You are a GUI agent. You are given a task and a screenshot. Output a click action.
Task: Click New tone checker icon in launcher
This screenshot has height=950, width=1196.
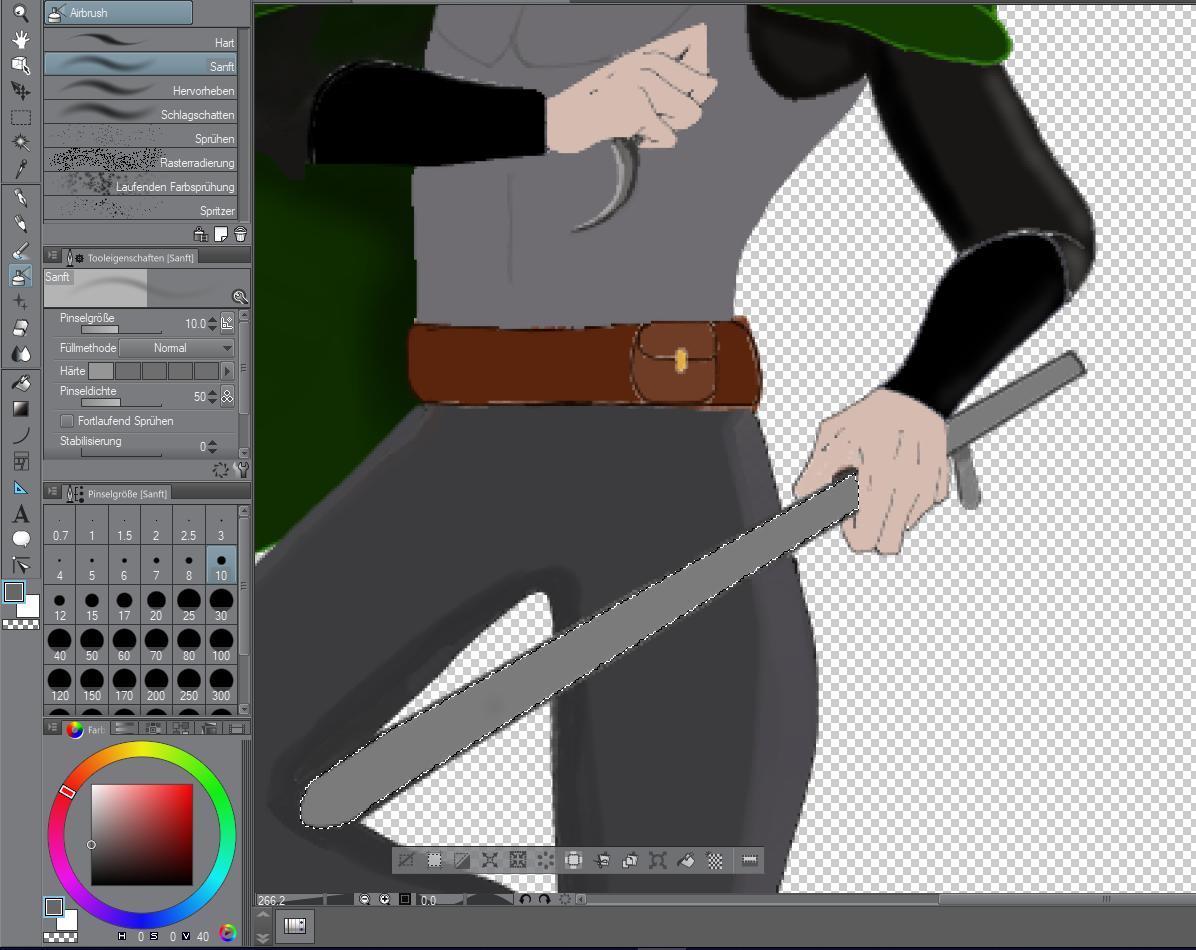point(715,861)
